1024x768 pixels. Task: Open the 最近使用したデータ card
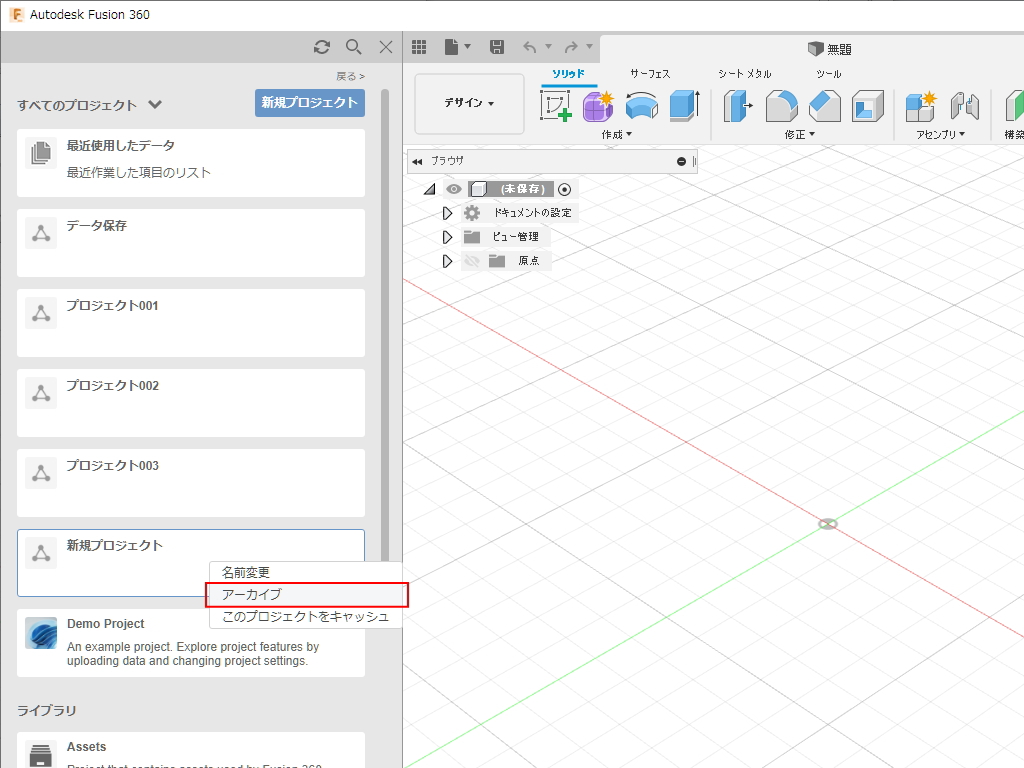[191, 163]
